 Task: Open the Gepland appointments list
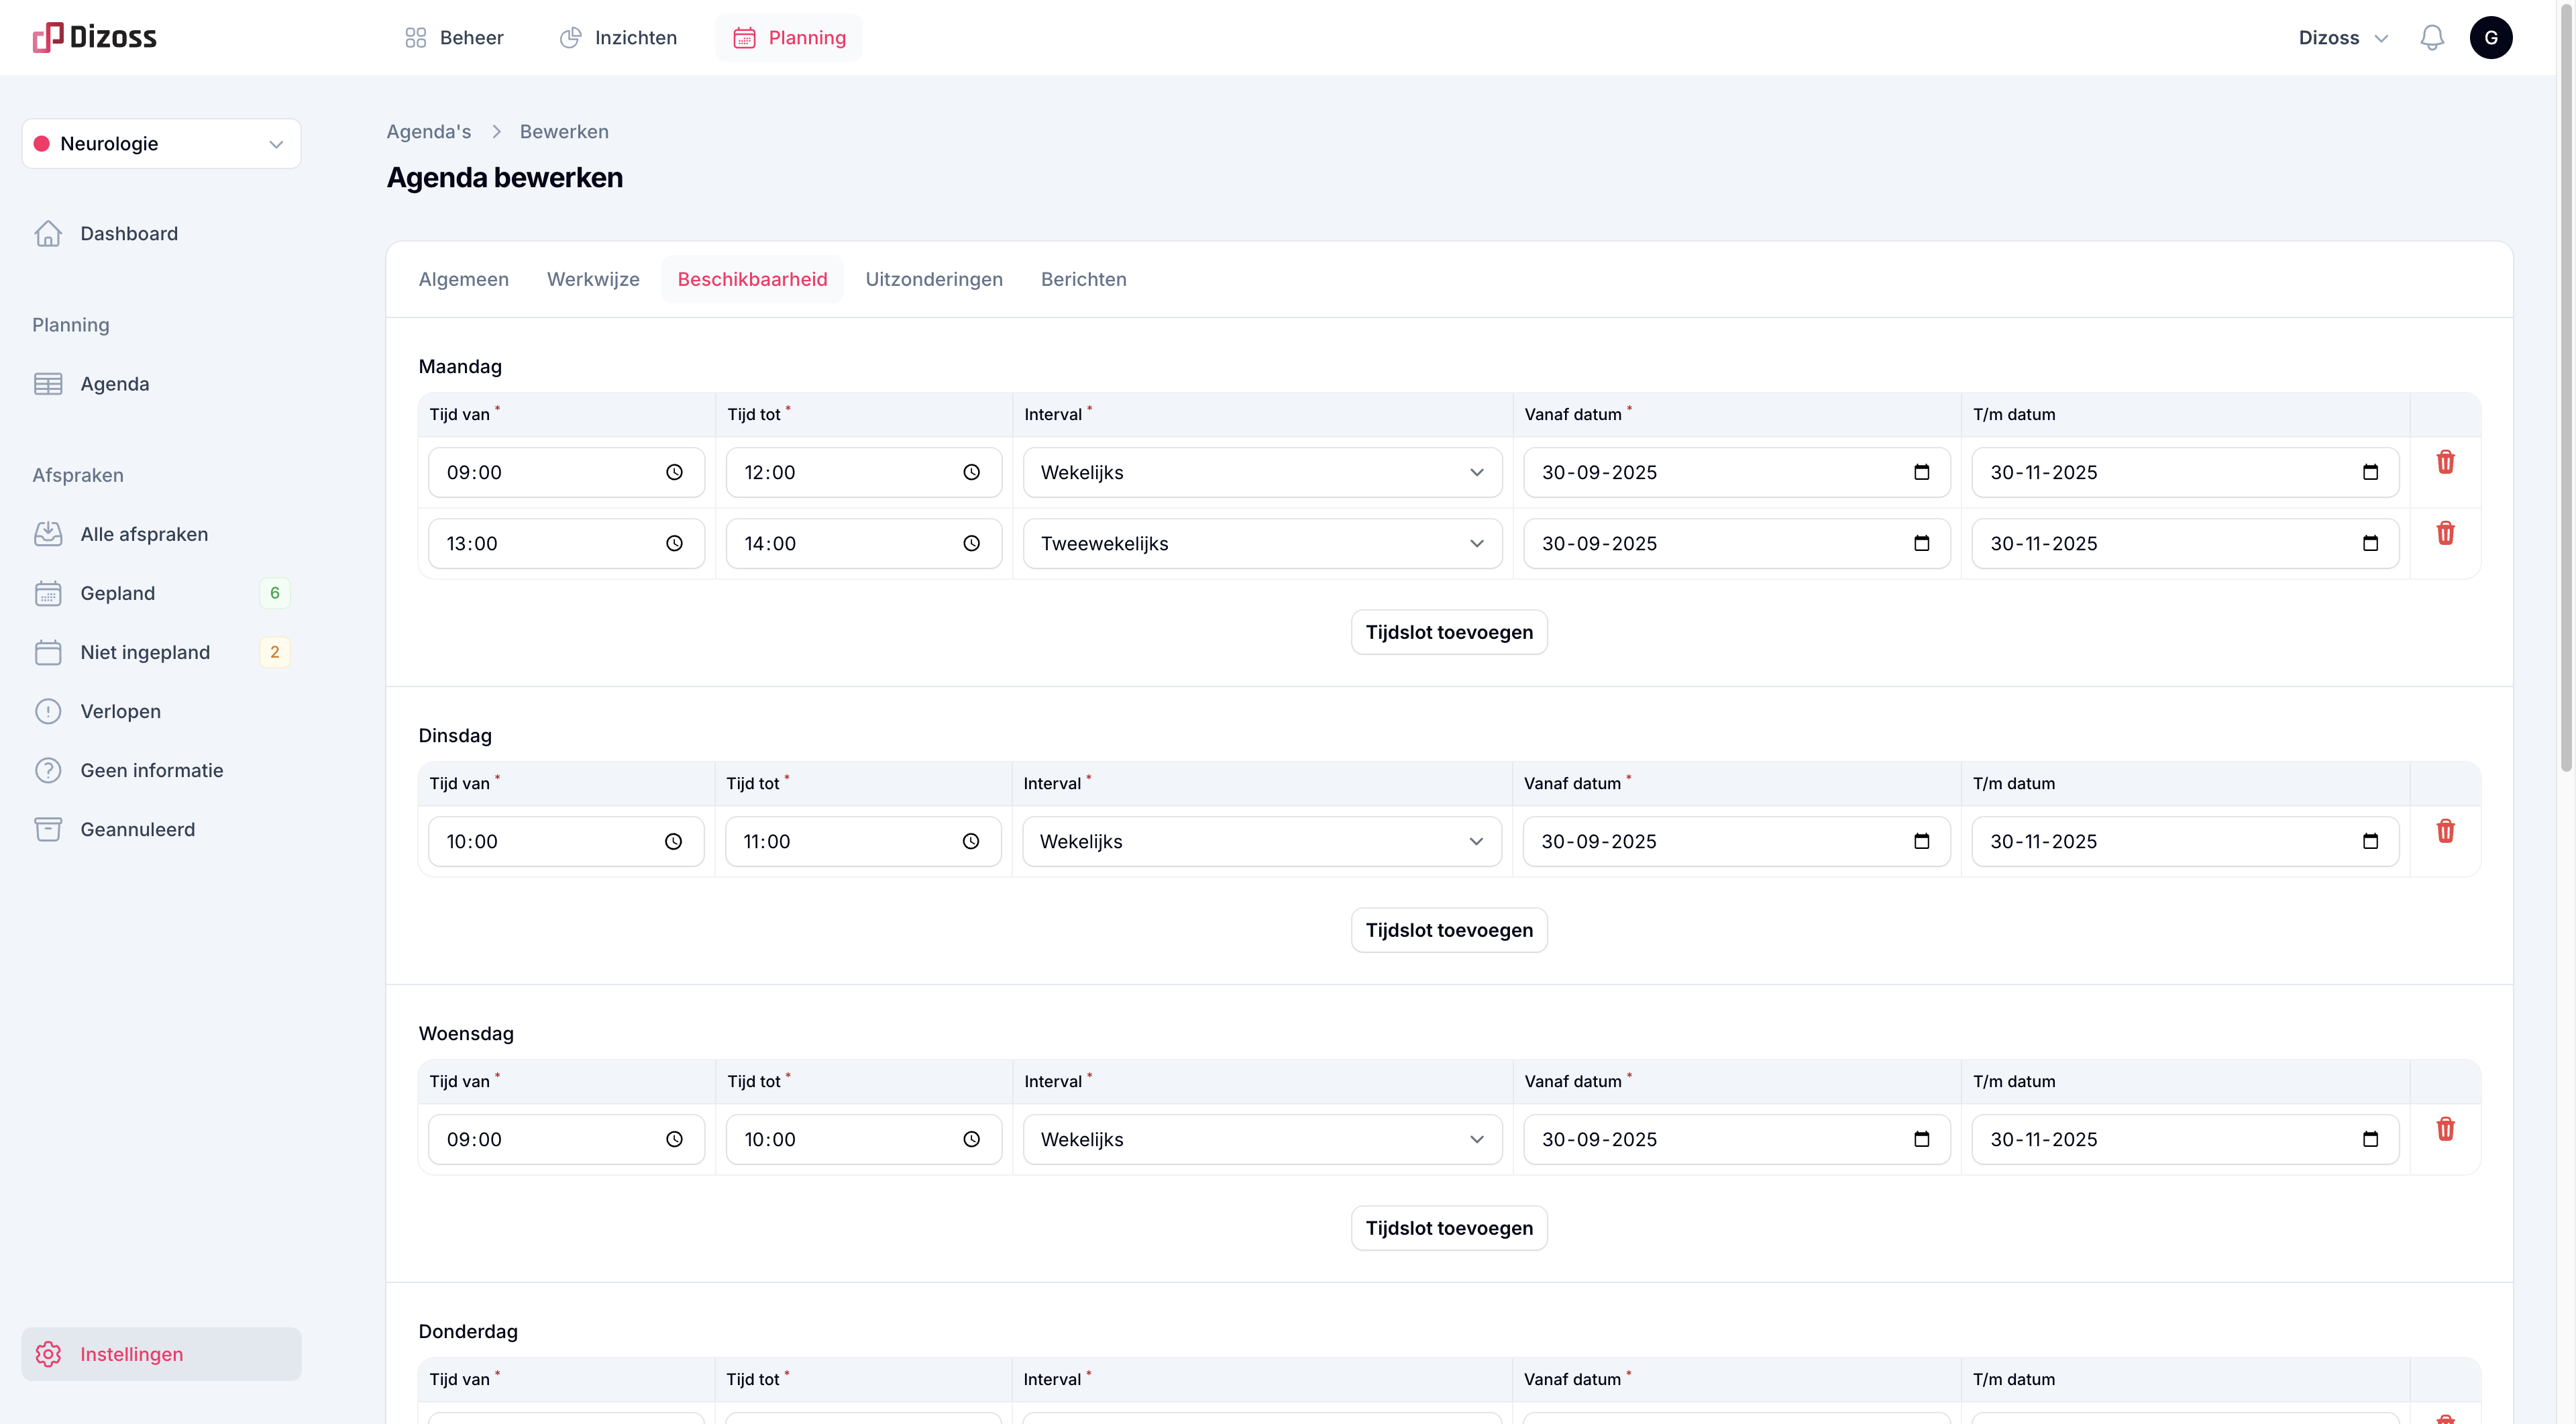point(118,593)
